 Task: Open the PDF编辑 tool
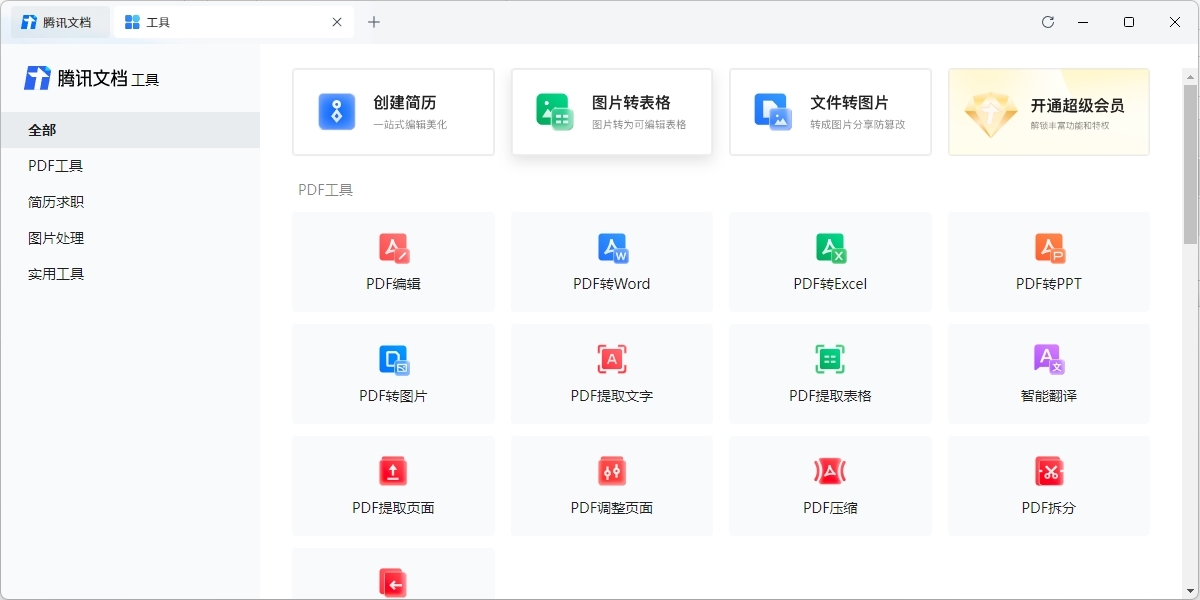click(393, 262)
